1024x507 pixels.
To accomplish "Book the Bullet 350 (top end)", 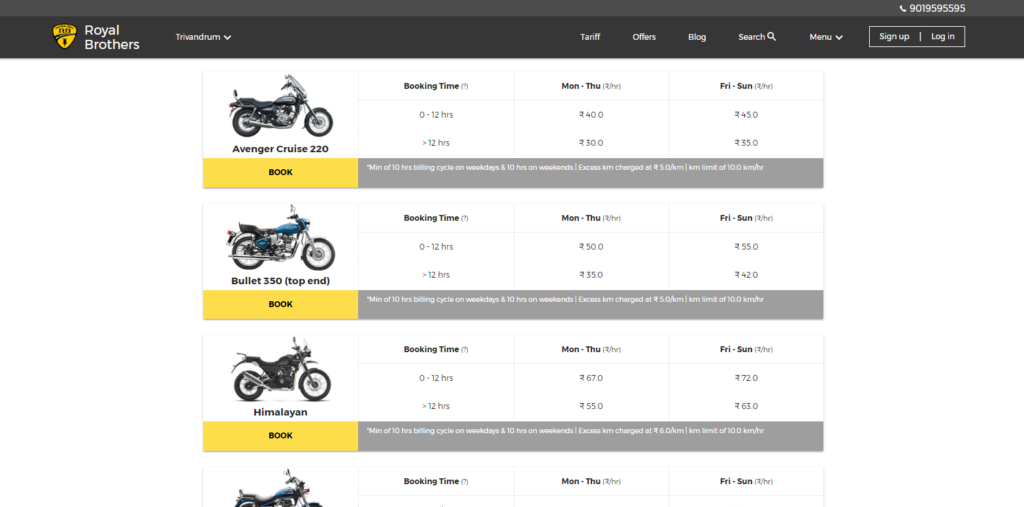I will pyautogui.click(x=280, y=304).
